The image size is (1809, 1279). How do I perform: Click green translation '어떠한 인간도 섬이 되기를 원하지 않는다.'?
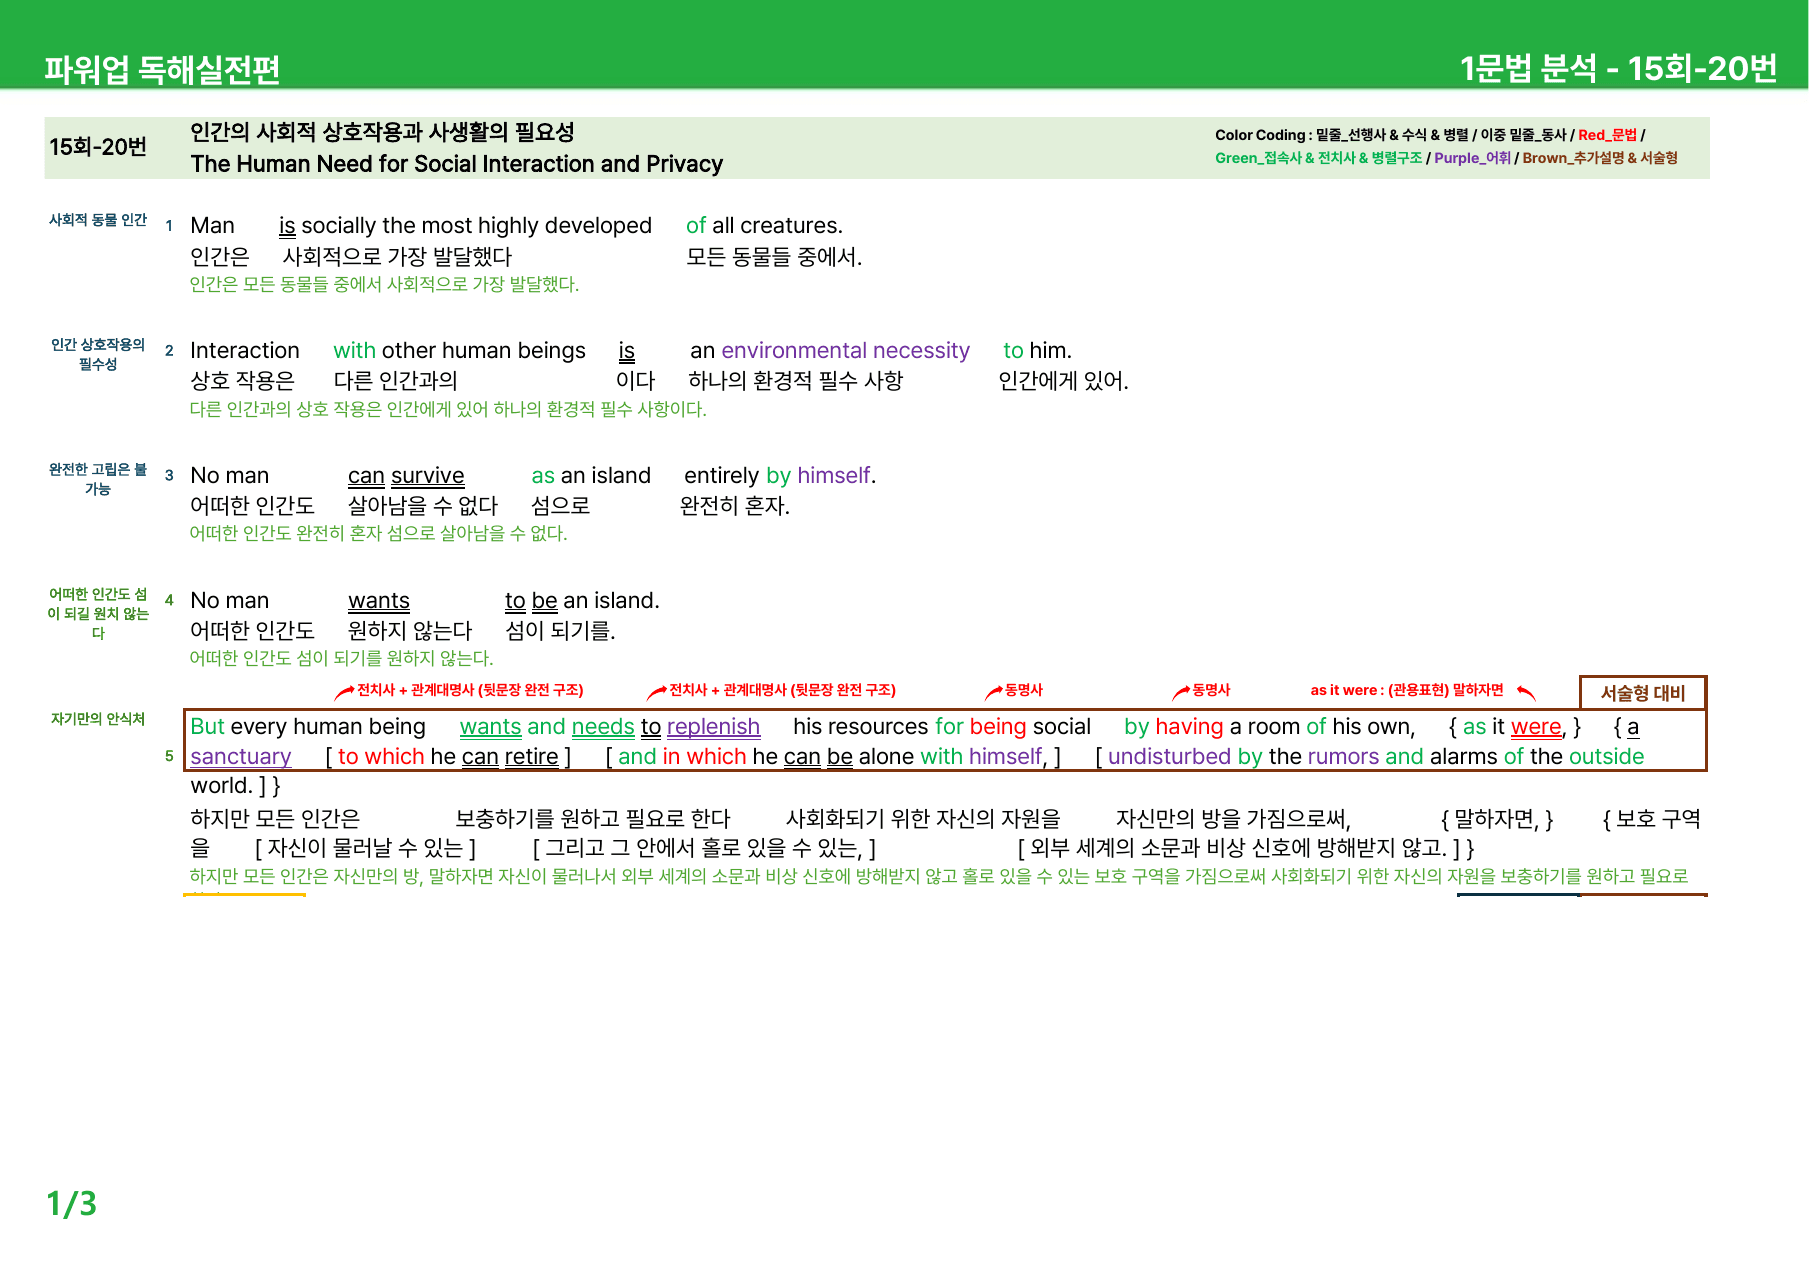(341, 658)
